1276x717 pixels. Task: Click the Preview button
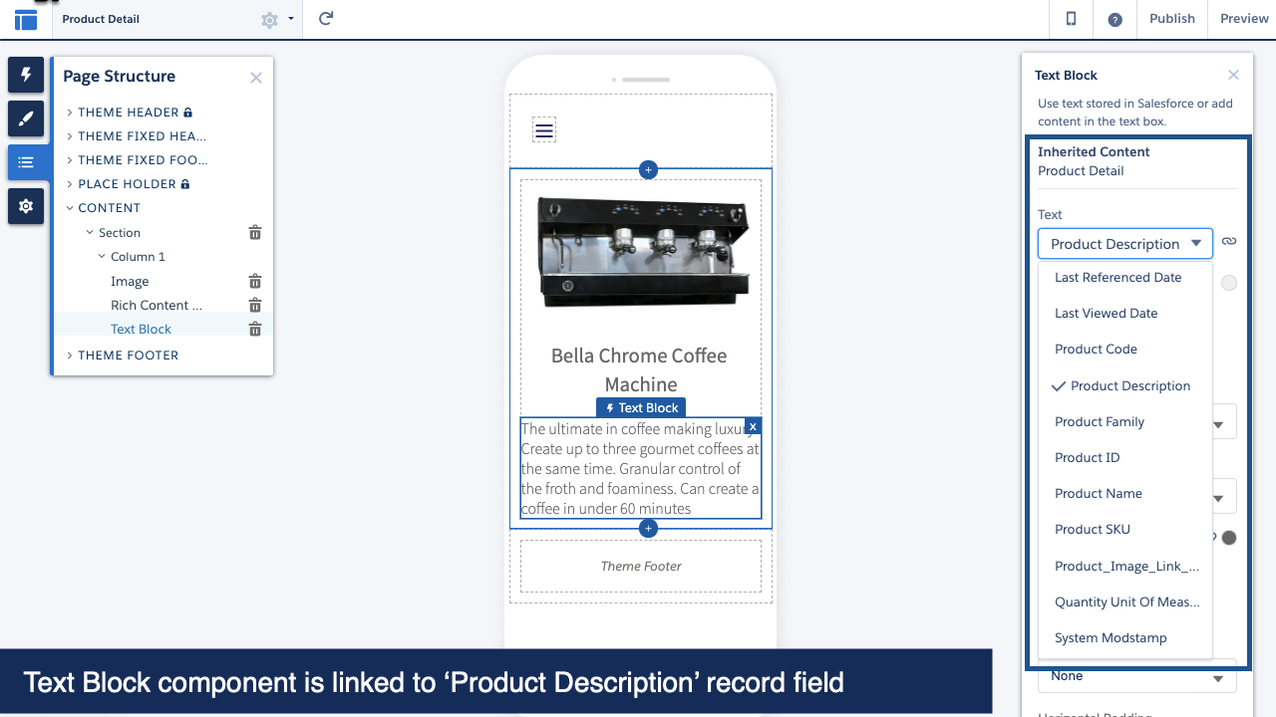click(1244, 19)
